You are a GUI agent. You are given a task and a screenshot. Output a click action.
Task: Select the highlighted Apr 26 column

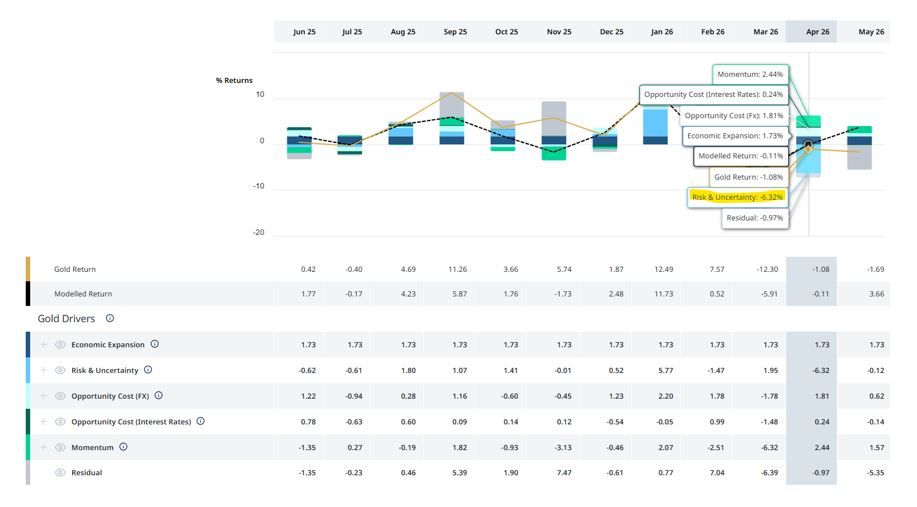[x=811, y=32]
